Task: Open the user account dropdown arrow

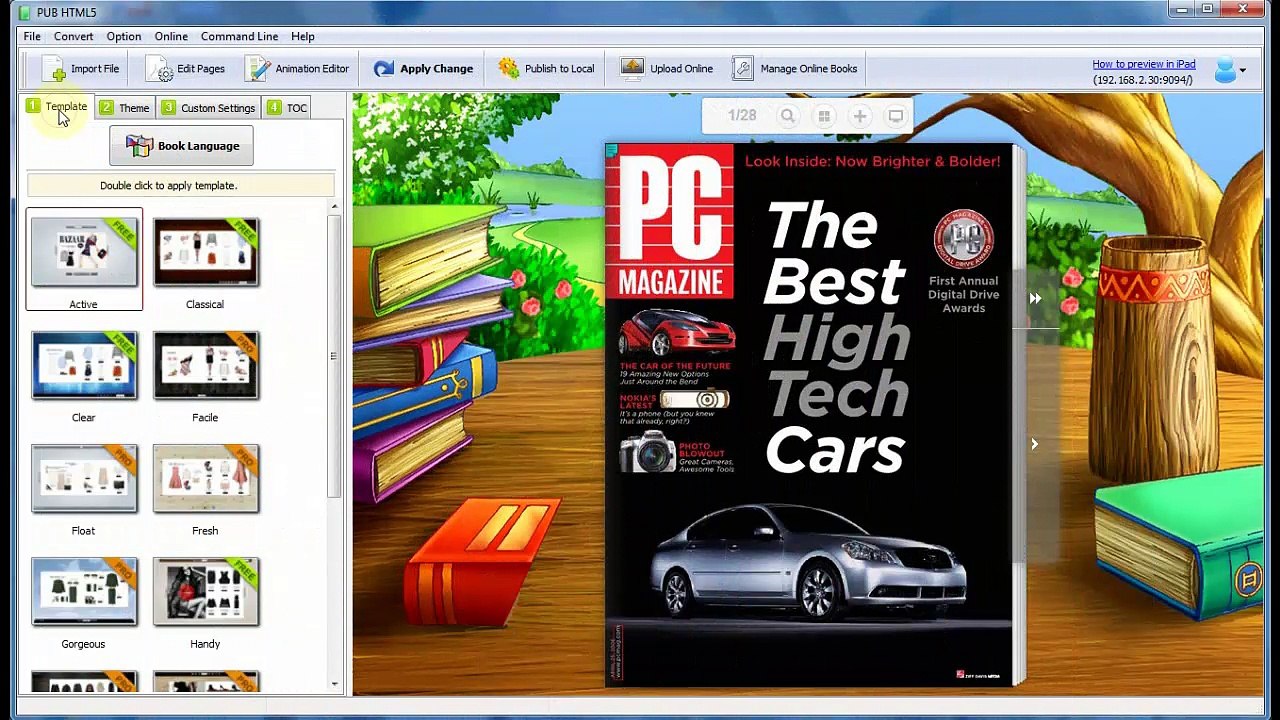Action: coord(1243,71)
